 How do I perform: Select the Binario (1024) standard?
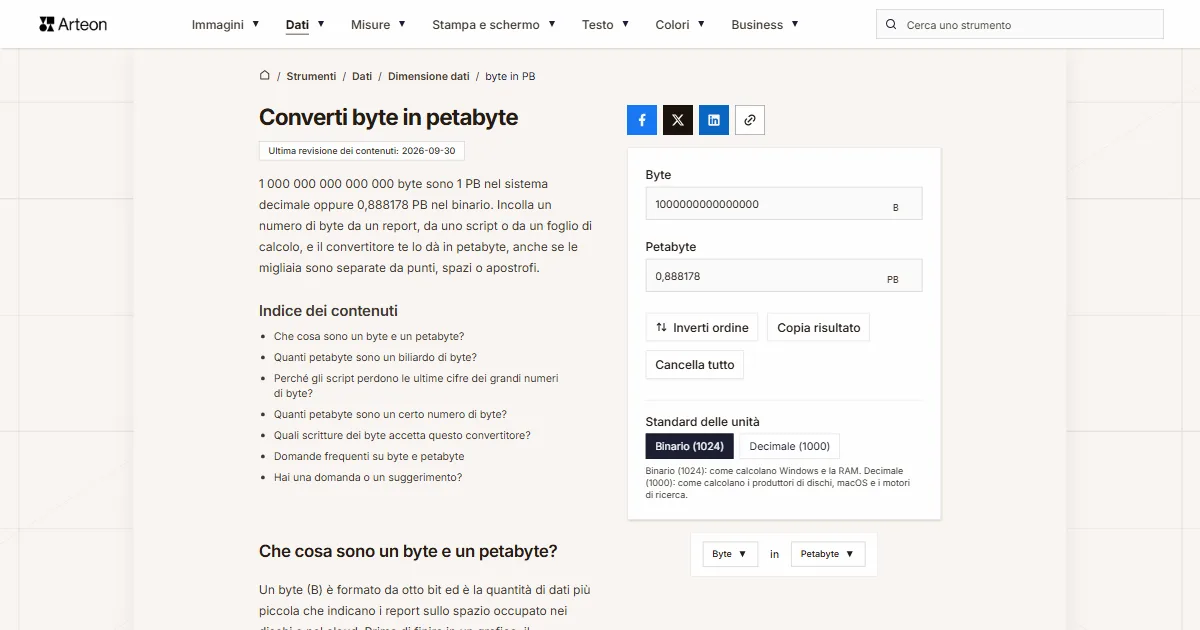690,446
